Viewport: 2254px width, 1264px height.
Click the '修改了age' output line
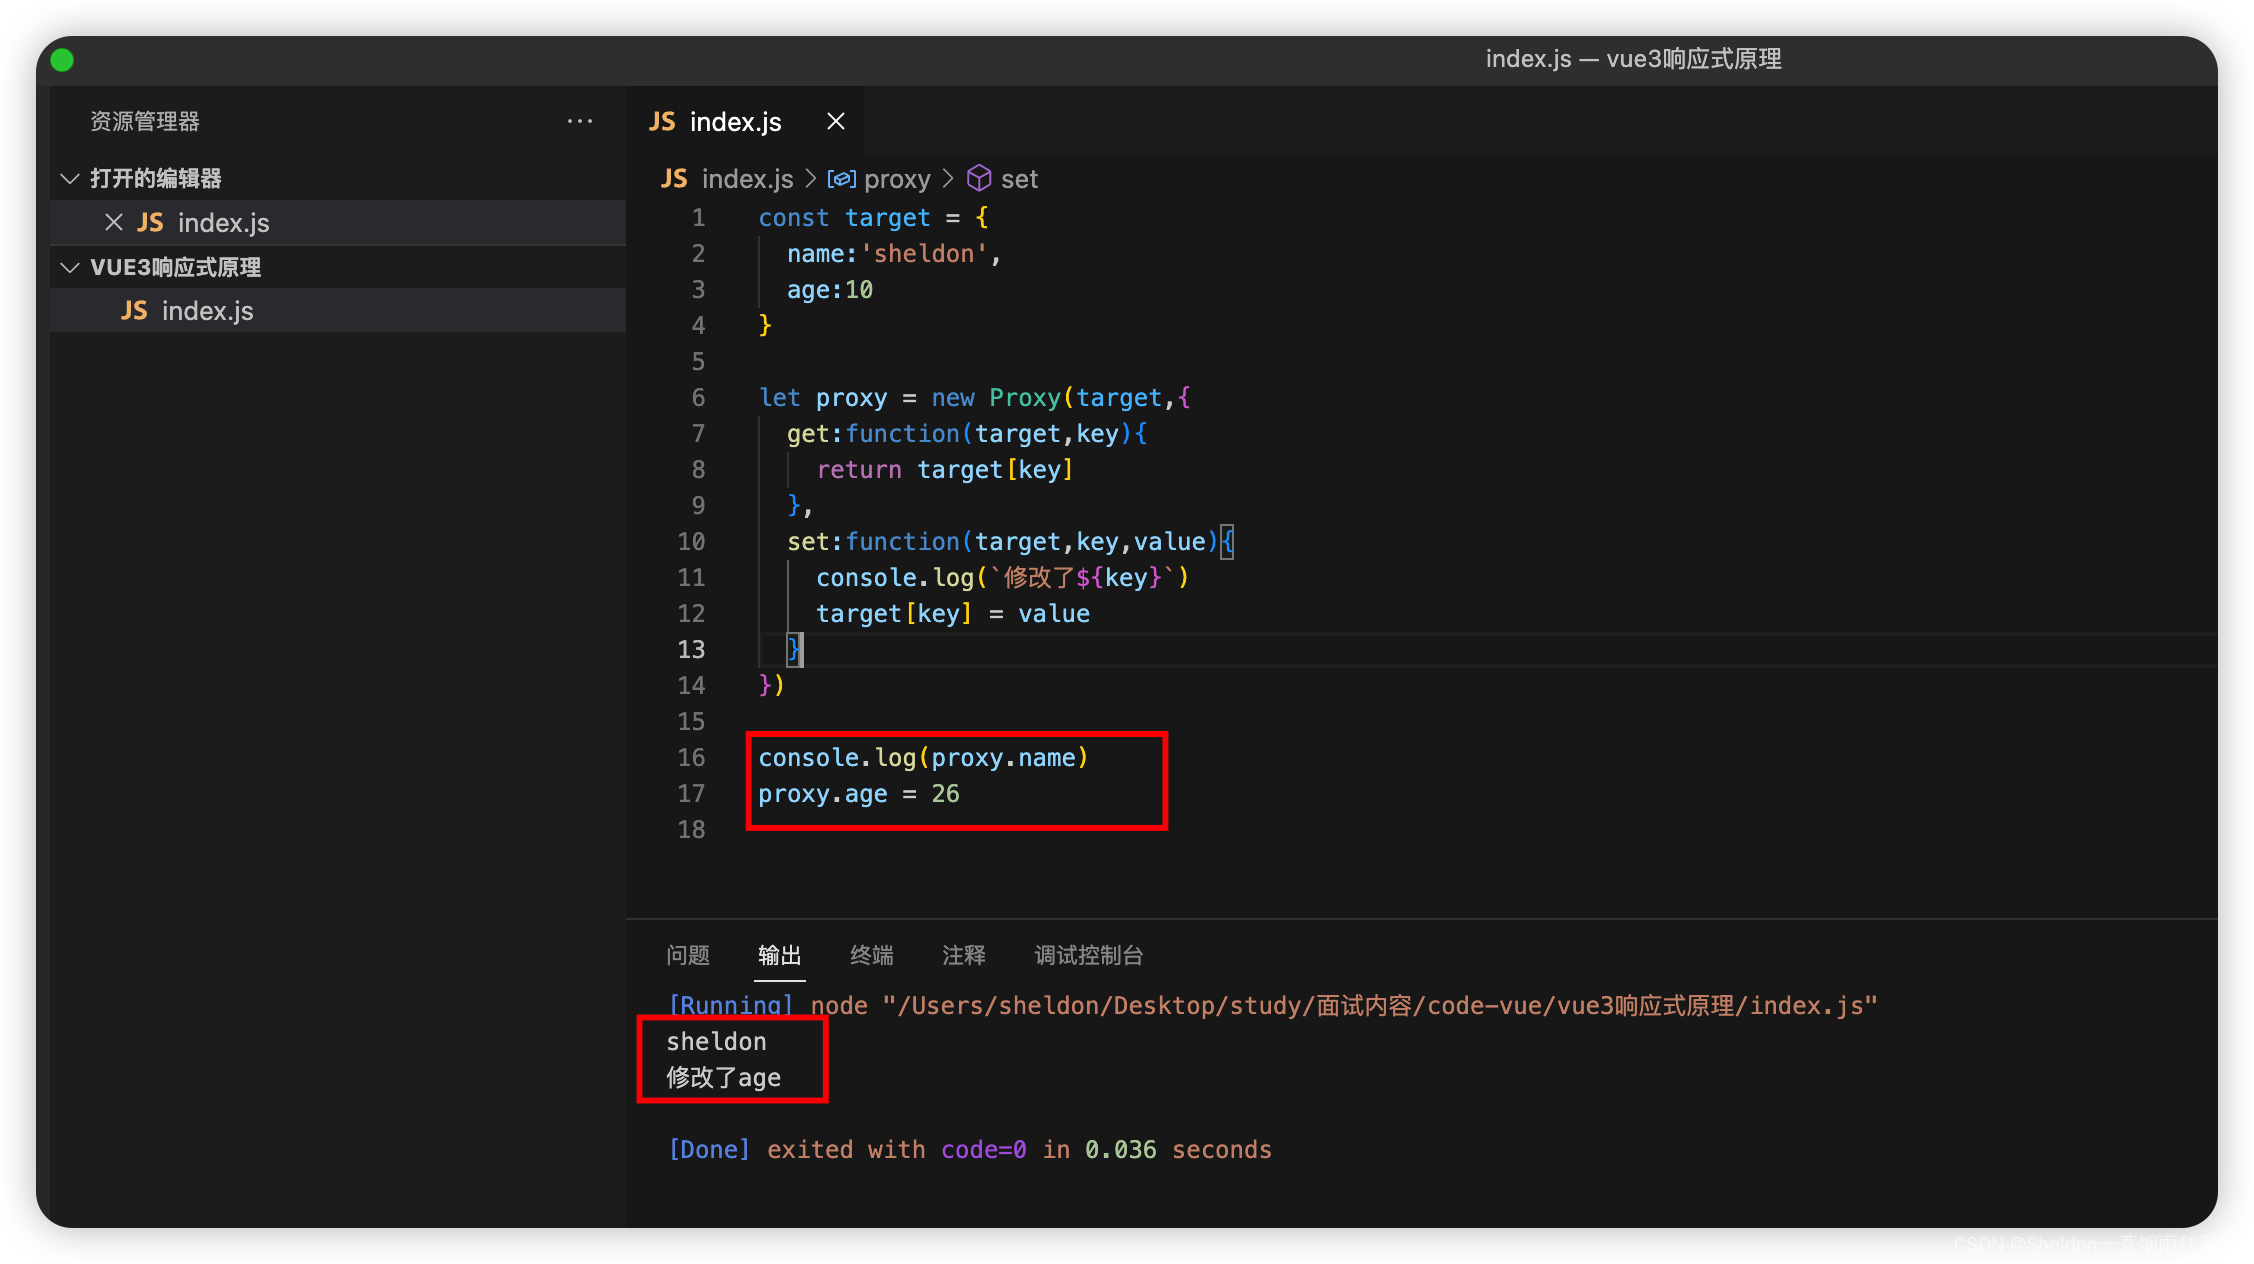(723, 1078)
